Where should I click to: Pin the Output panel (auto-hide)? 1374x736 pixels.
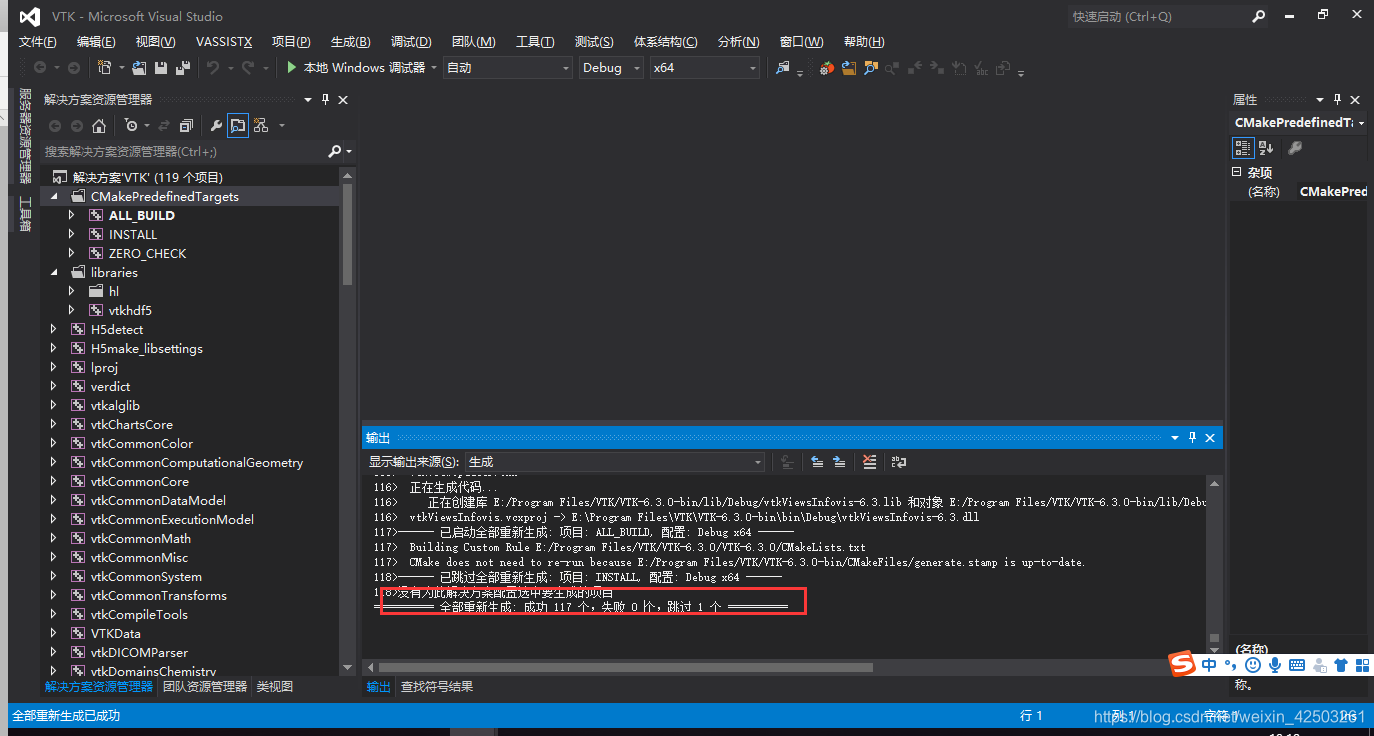point(1192,438)
